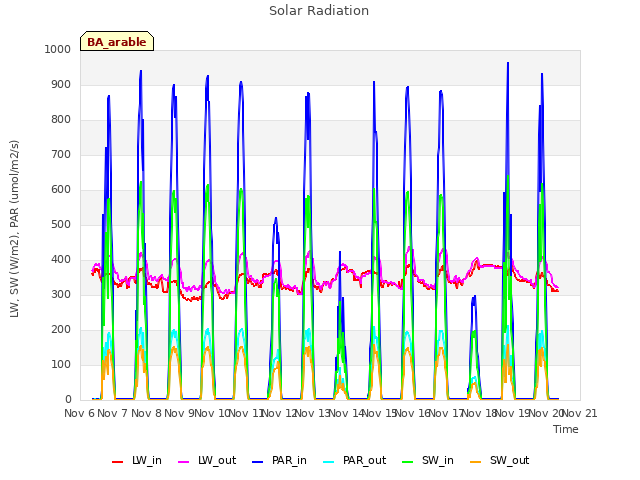The width and height of the screenshot is (640, 480).
Task: Click the Time axis label
Action: point(566,429)
